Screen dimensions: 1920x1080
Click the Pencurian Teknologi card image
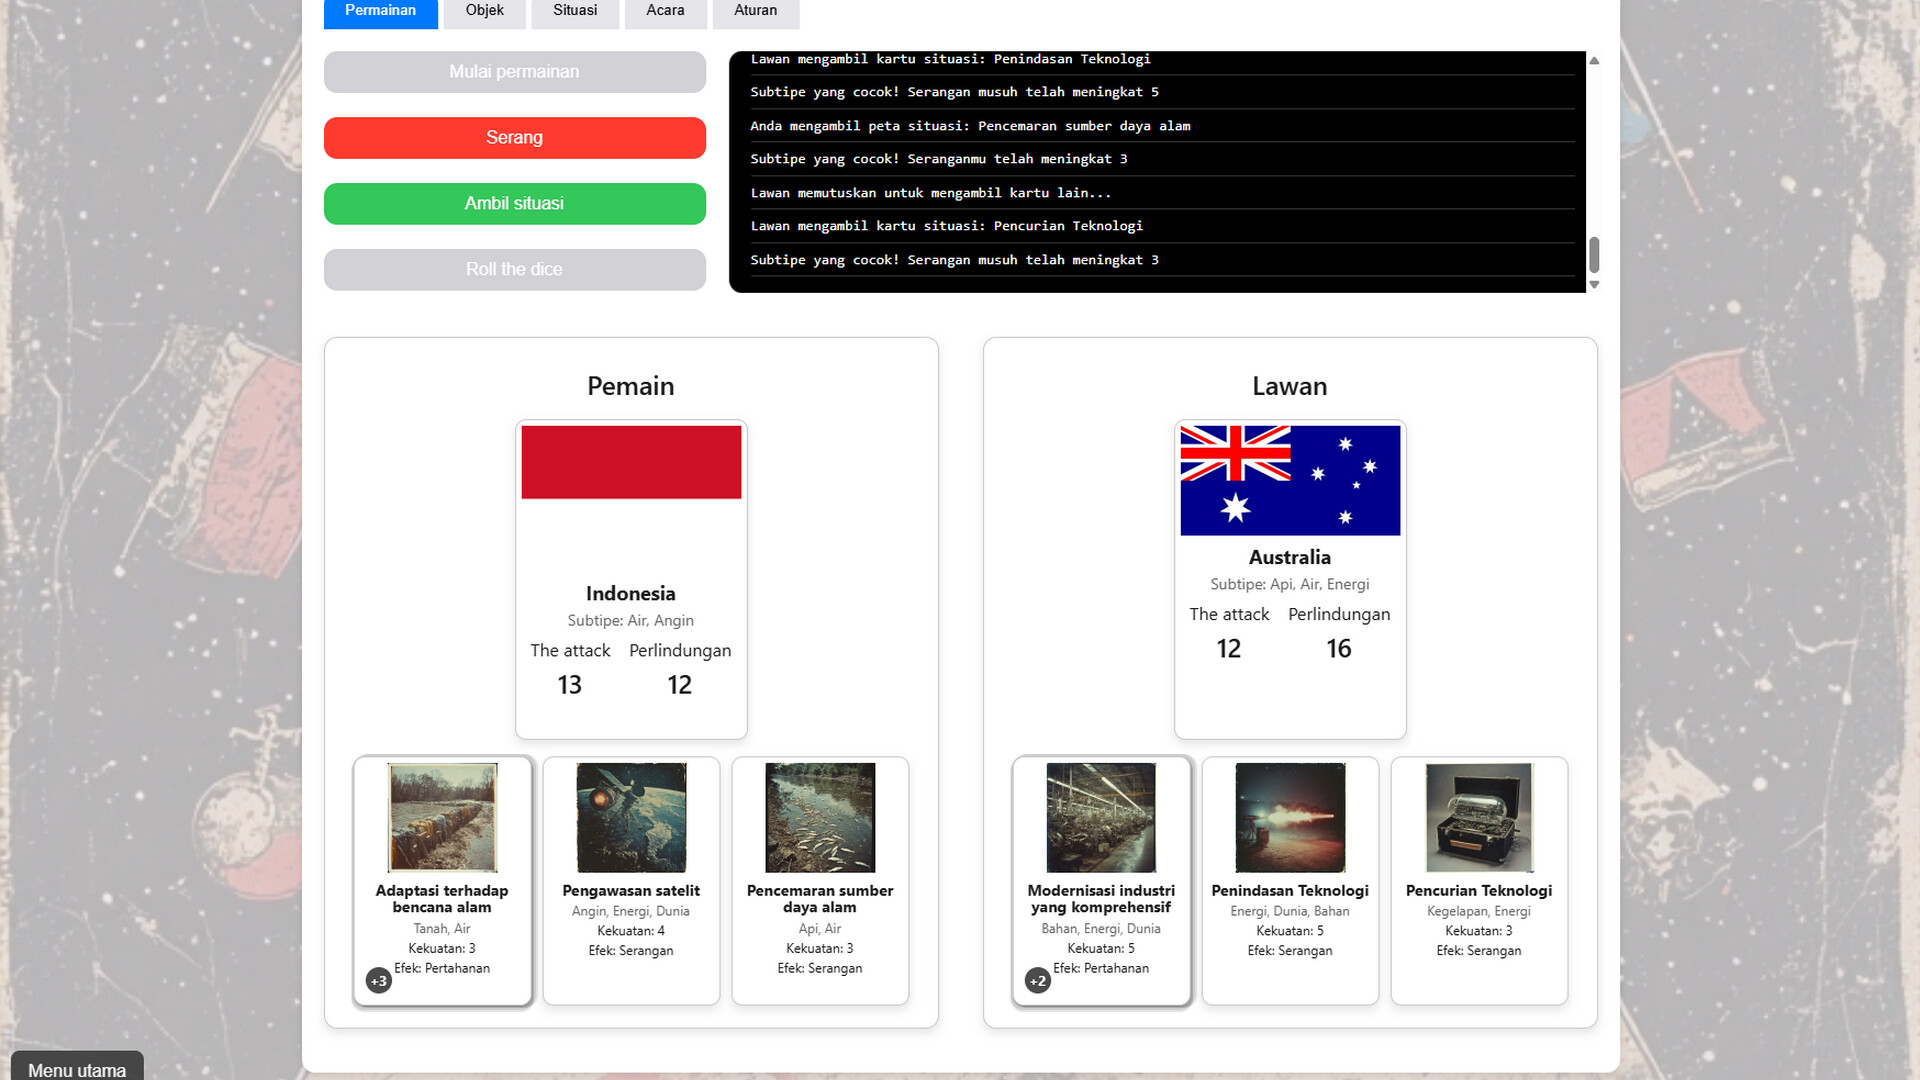pyautogui.click(x=1479, y=817)
